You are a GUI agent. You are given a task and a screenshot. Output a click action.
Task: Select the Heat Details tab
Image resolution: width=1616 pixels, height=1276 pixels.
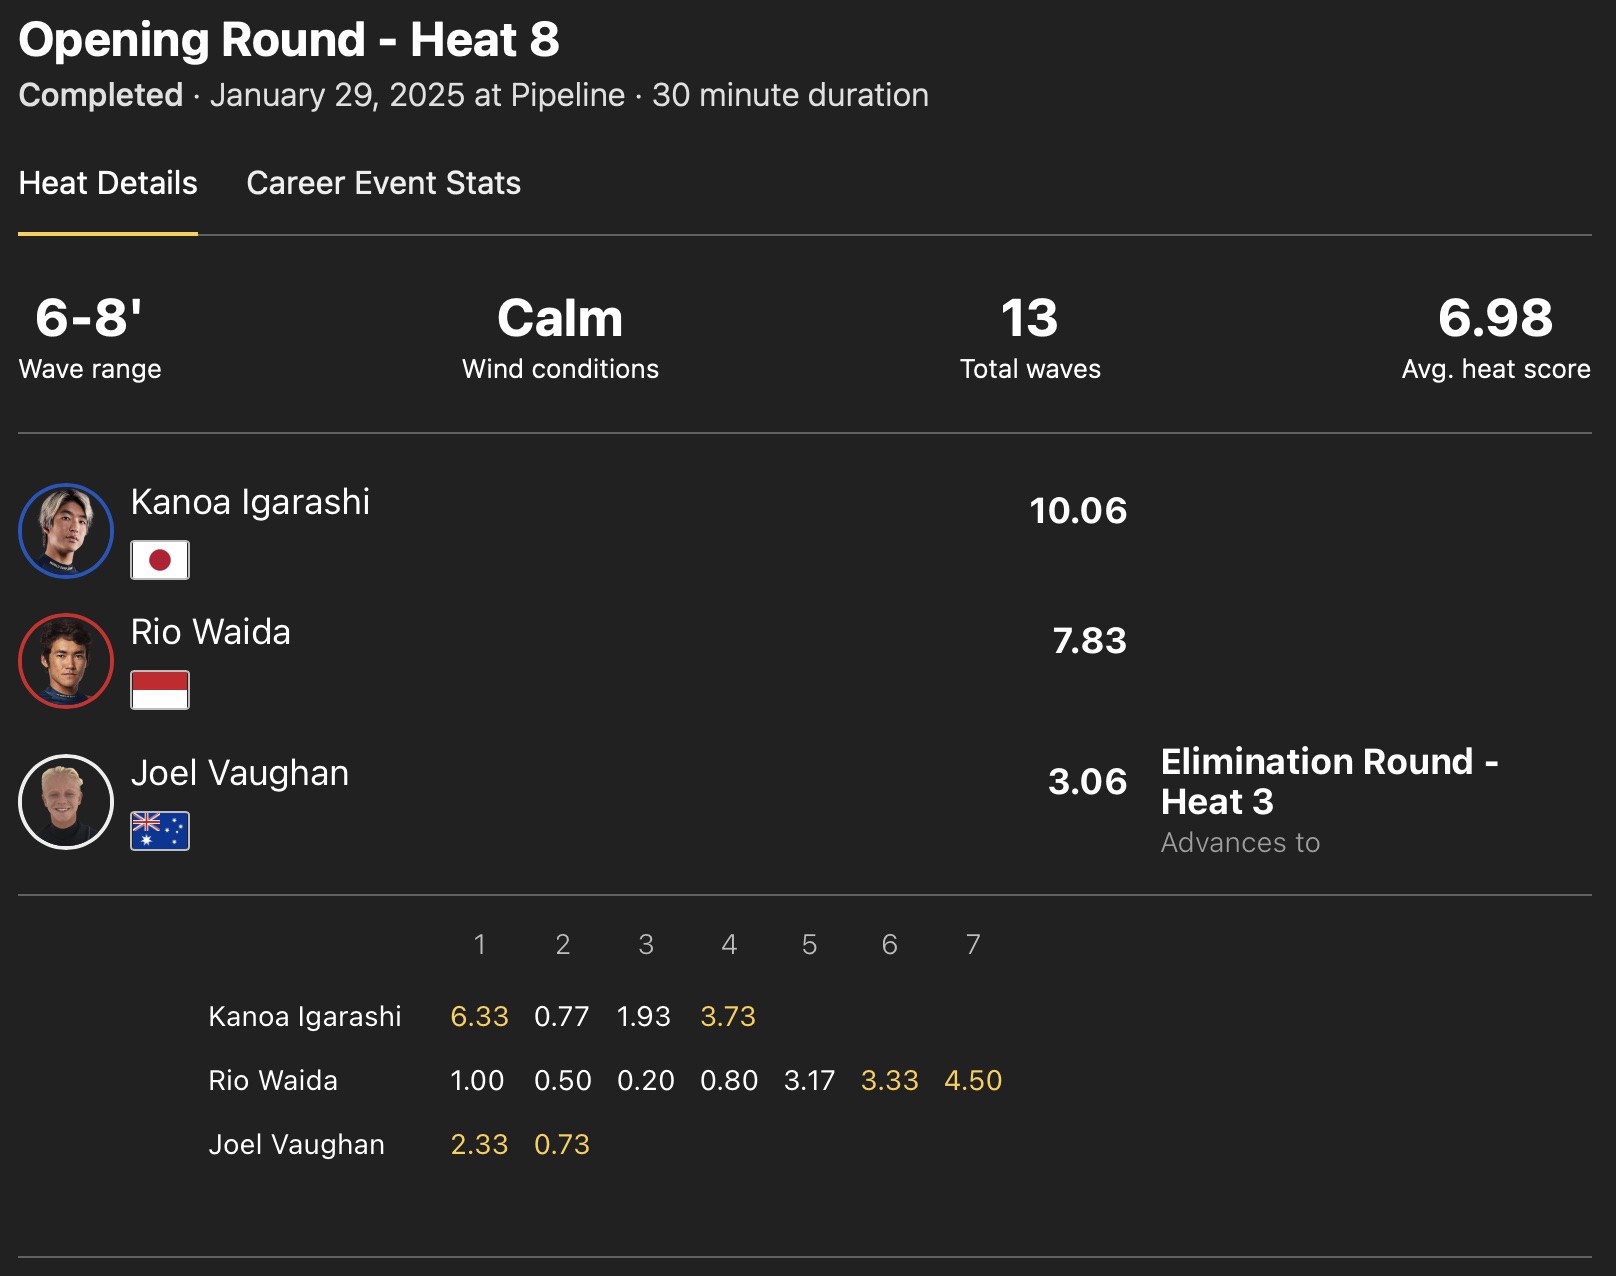tap(108, 184)
